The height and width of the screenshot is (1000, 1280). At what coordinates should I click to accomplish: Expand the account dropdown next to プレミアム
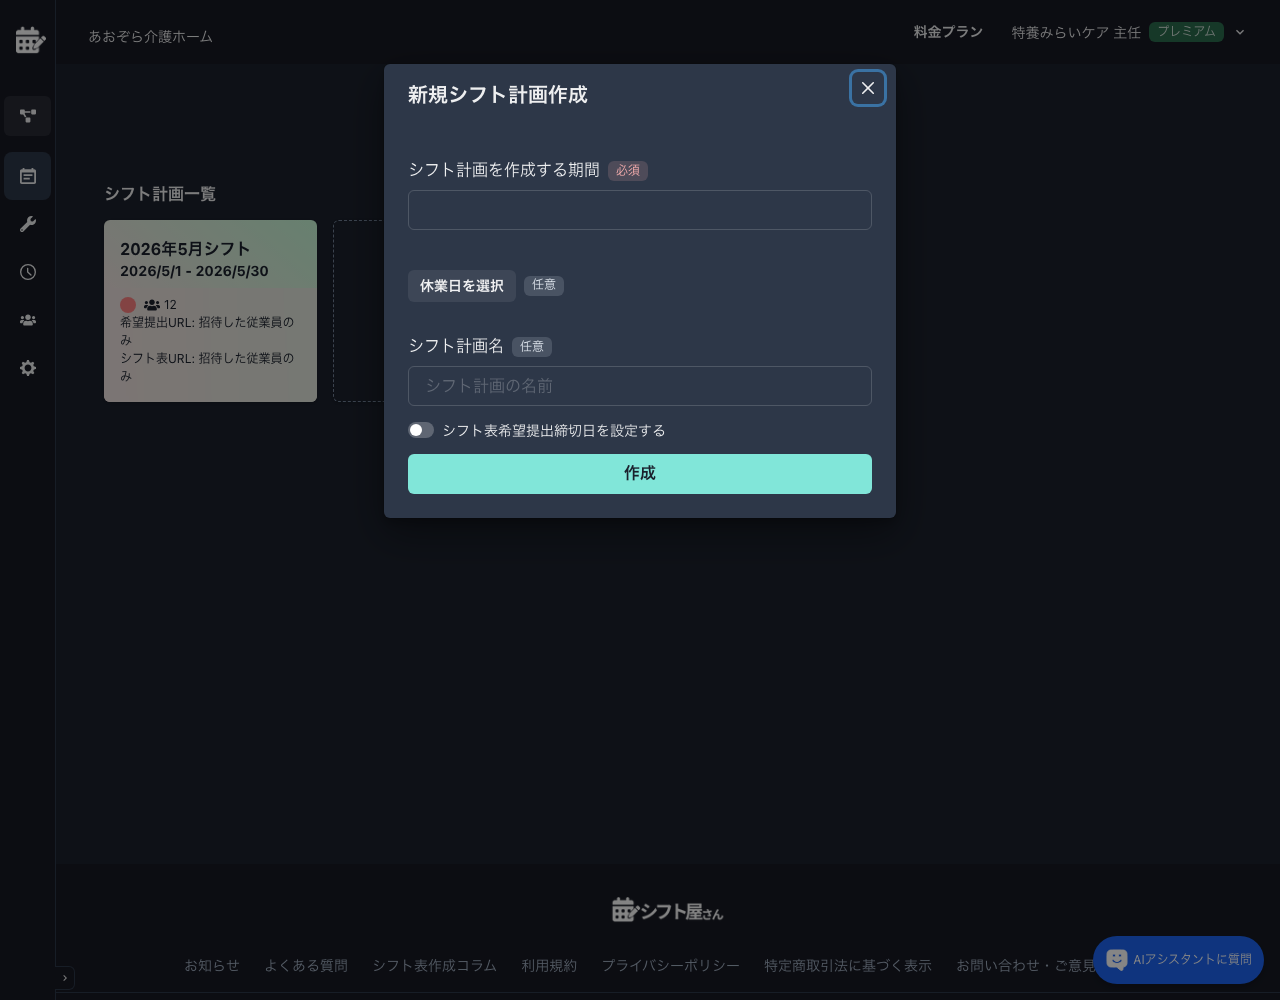[x=1240, y=32]
